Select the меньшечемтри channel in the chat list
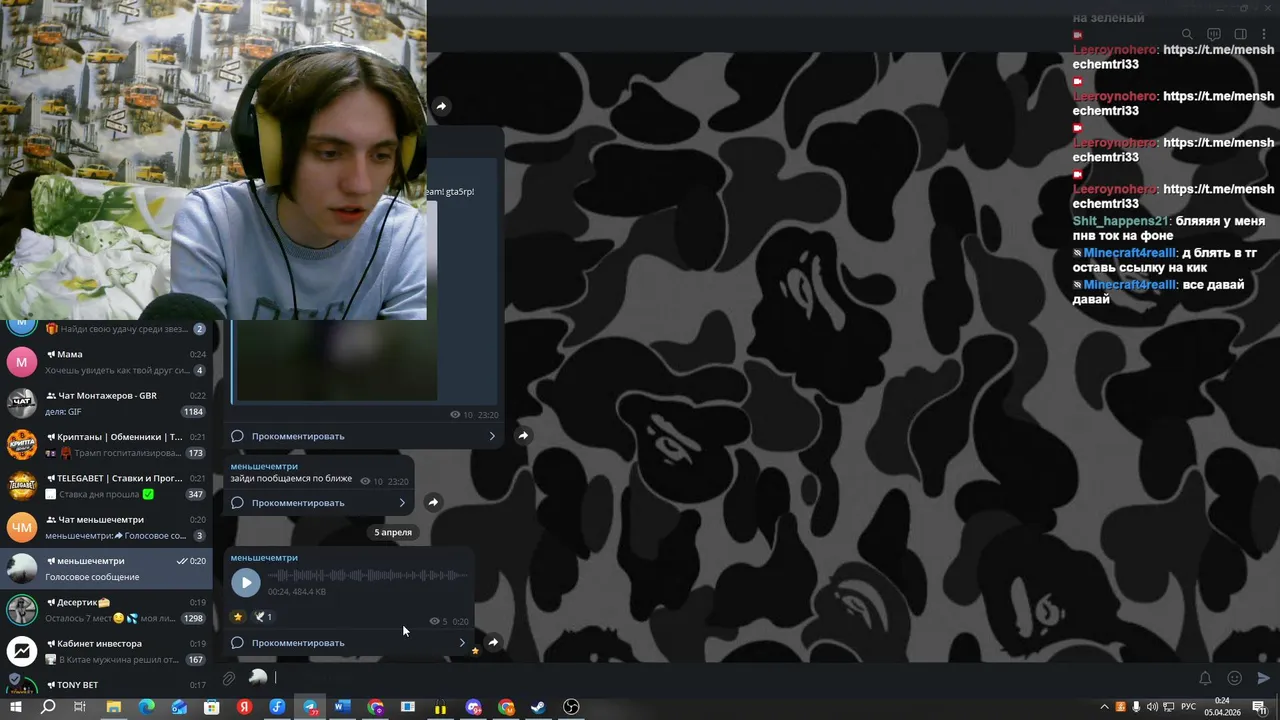Viewport: 1280px width, 720px height. point(106,568)
